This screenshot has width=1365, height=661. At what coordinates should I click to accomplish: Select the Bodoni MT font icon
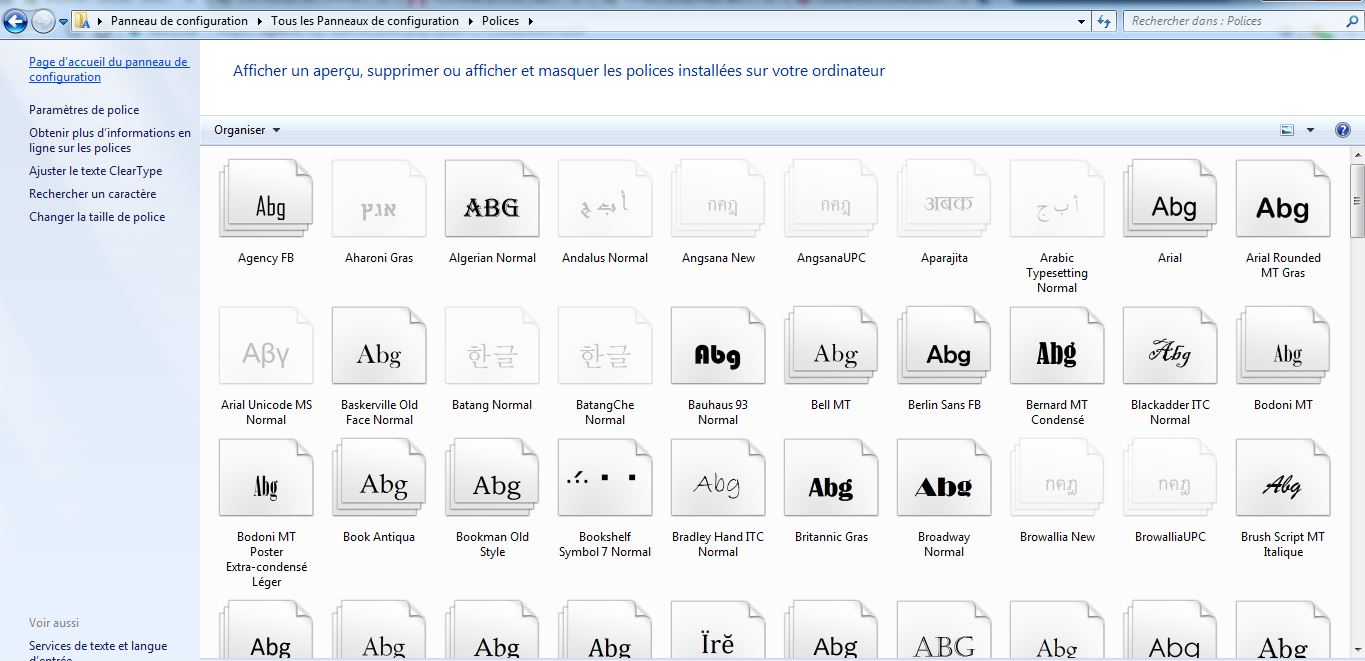[1283, 346]
